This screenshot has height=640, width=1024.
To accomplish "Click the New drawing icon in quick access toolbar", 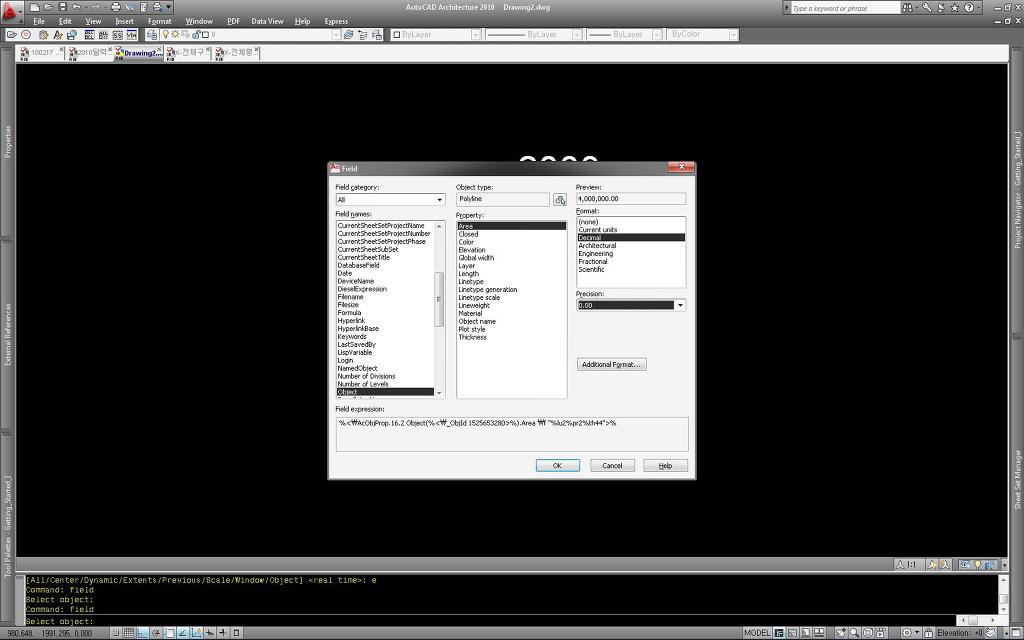I will [x=35, y=7].
